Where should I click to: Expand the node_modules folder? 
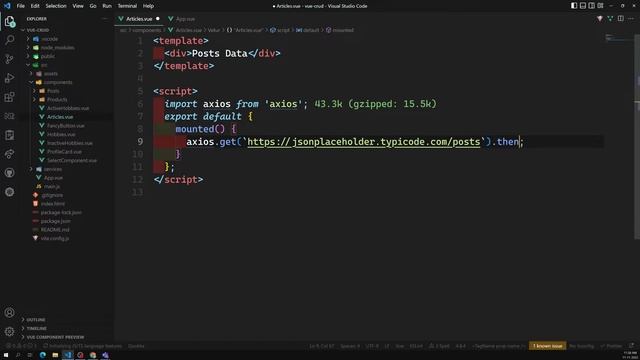click(x=57, y=47)
